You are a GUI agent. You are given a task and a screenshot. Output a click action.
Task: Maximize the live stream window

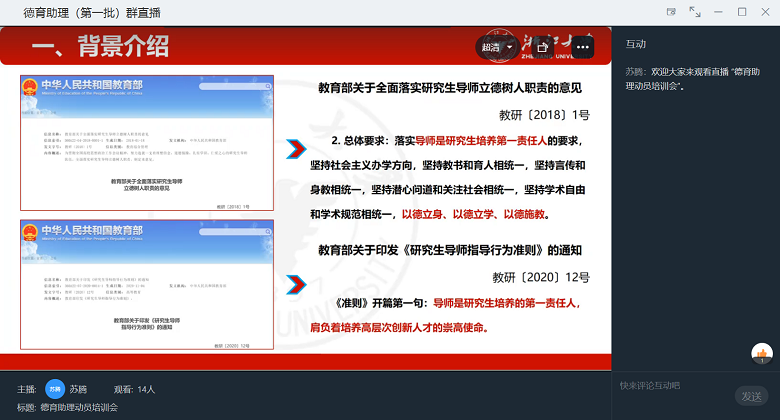tap(742, 12)
